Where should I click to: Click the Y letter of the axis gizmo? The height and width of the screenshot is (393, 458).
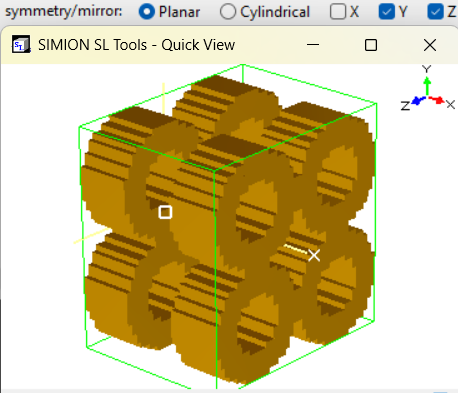pyautogui.click(x=427, y=69)
